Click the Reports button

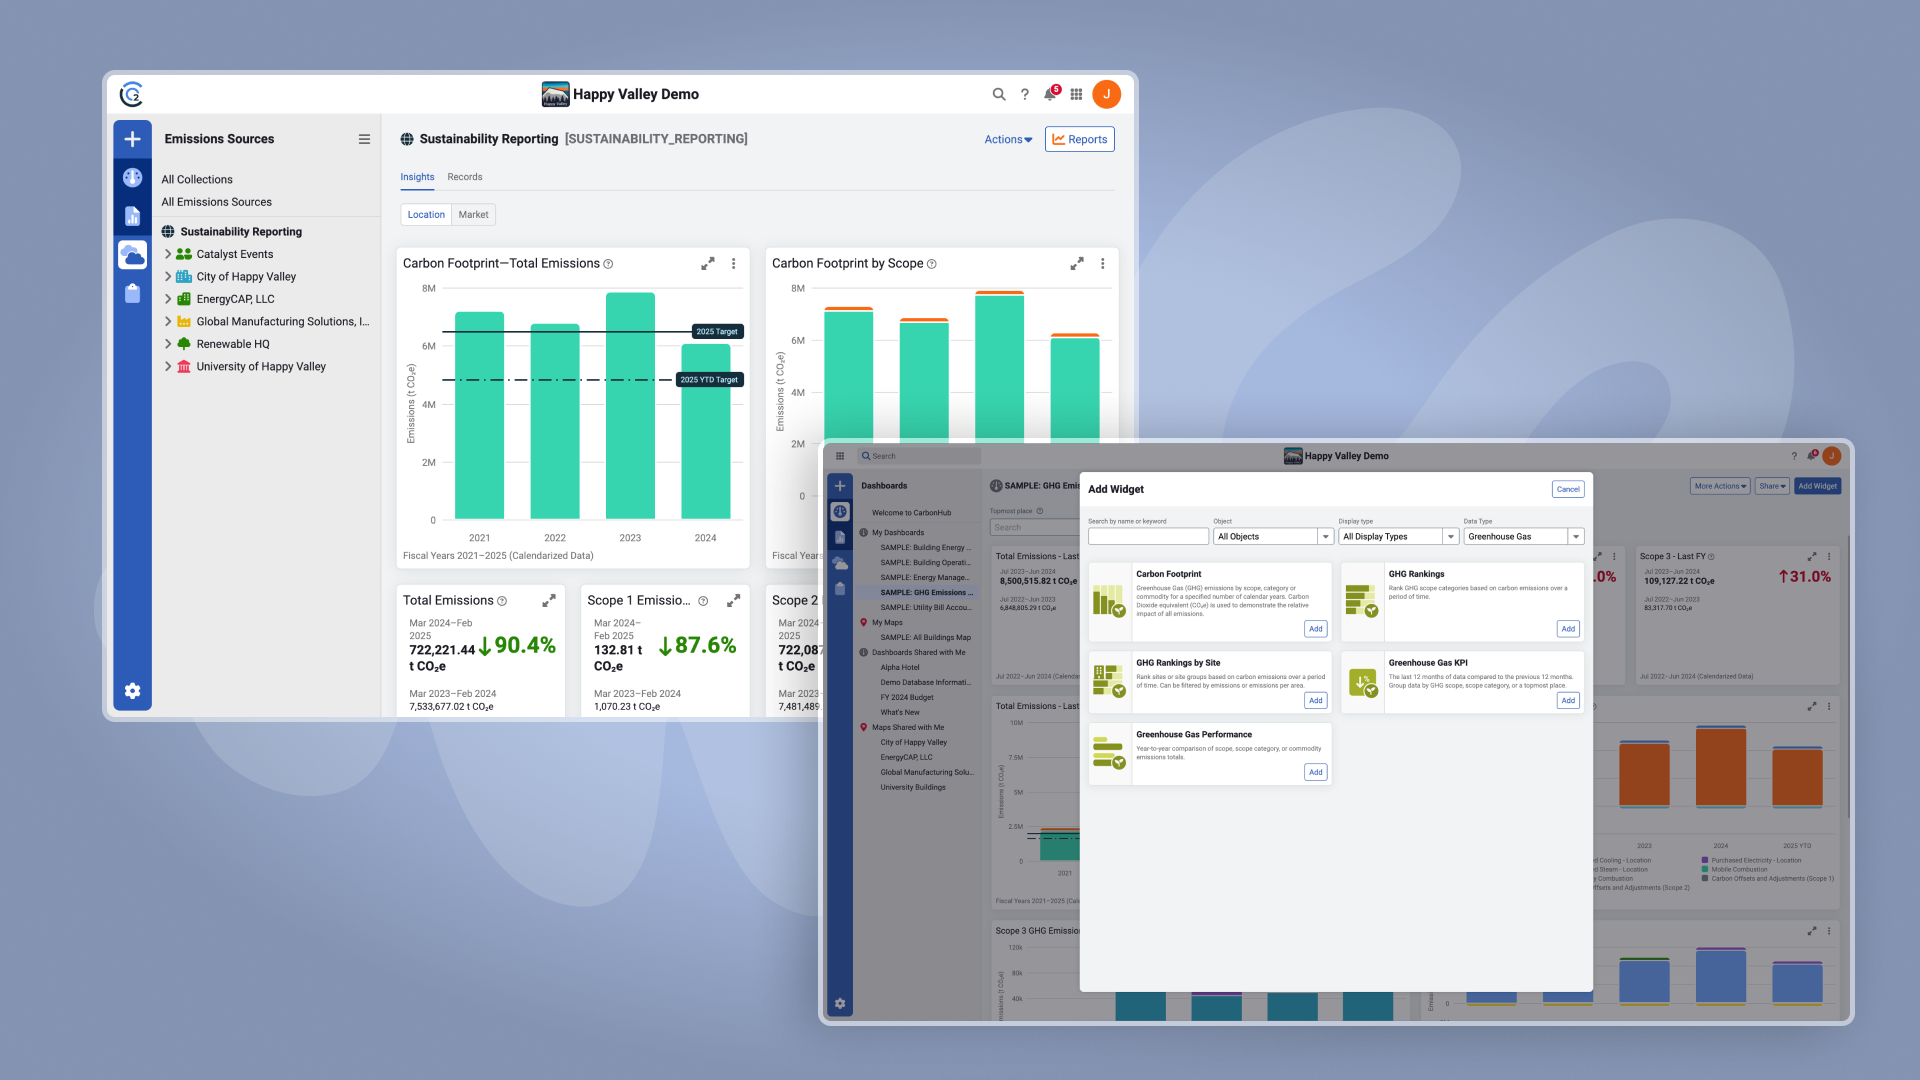(1079, 140)
